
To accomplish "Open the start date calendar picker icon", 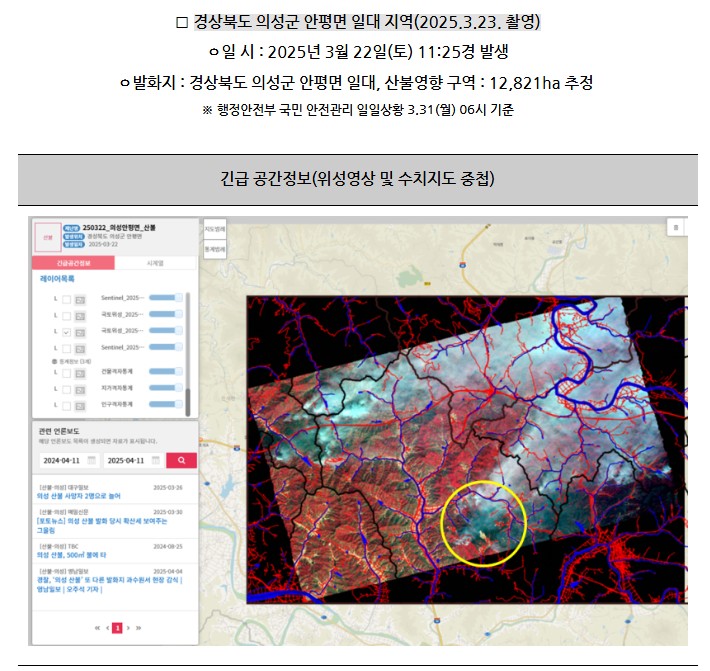I will click(x=91, y=460).
